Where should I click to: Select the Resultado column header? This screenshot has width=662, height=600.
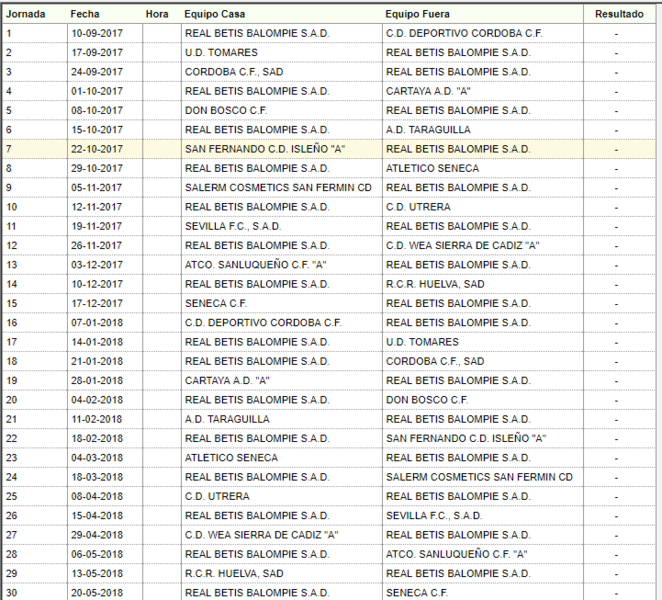(619, 14)
